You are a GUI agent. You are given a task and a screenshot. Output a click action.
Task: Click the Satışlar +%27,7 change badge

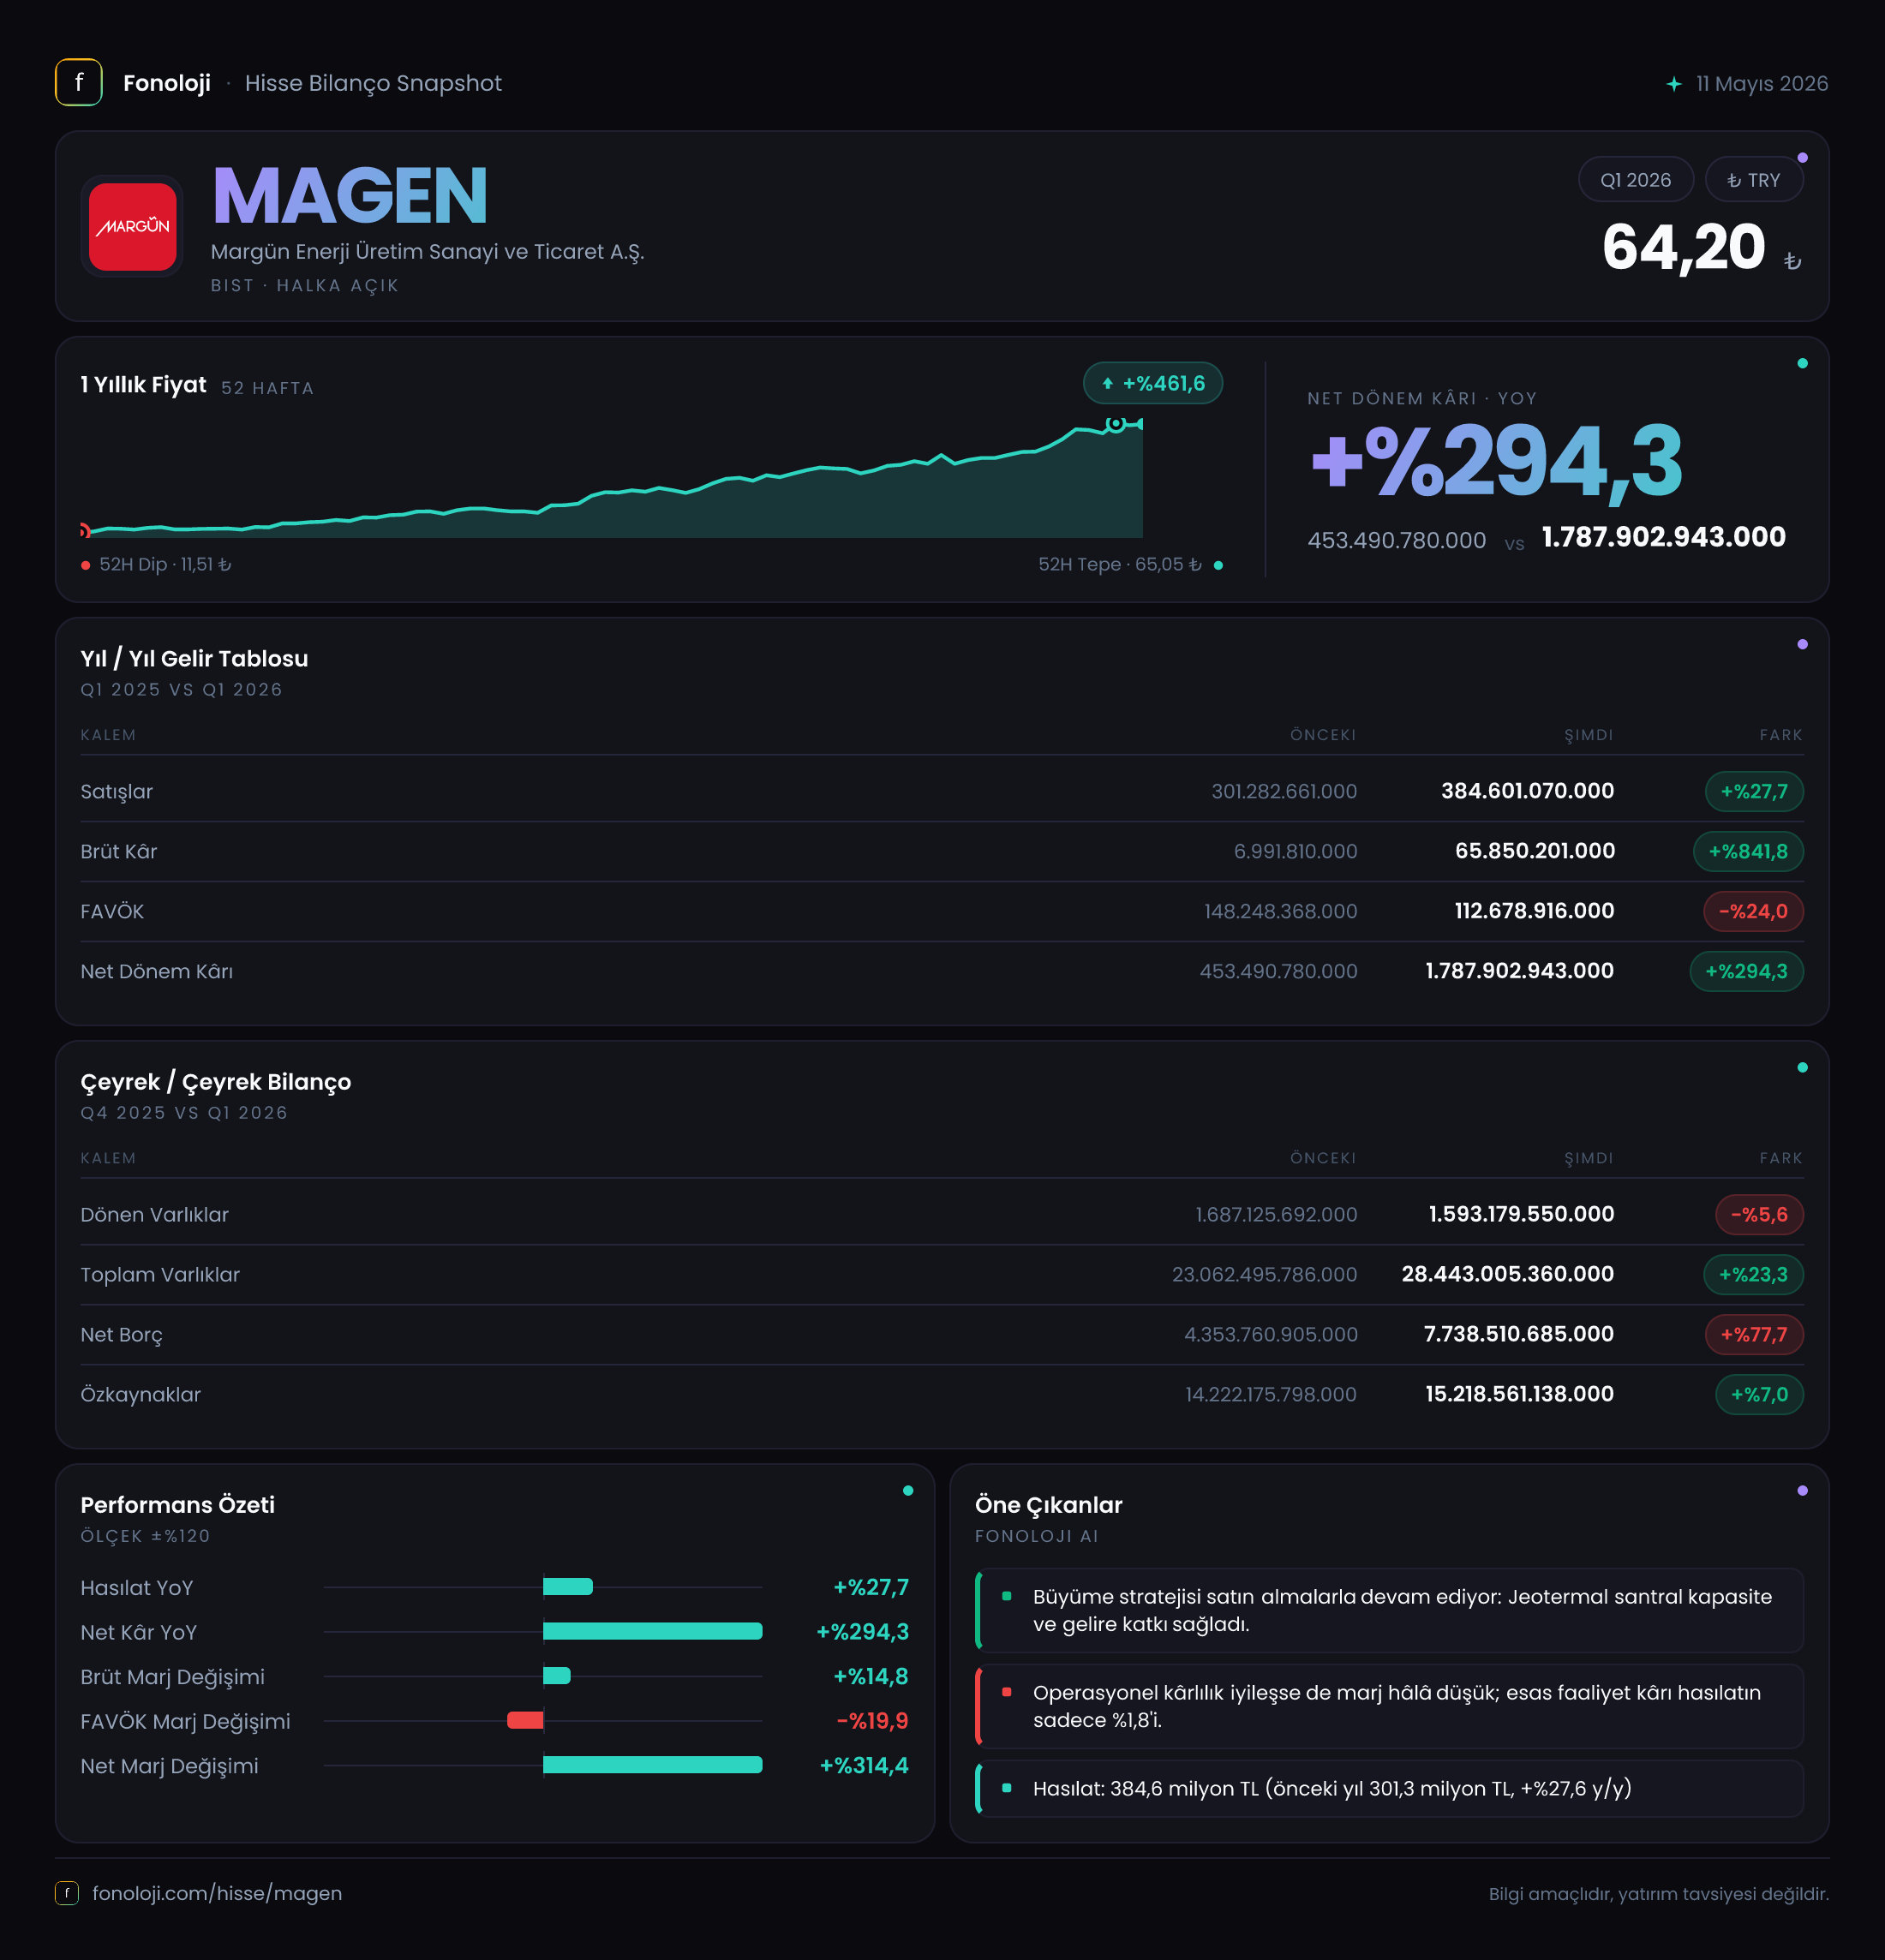pos(1754,791)
